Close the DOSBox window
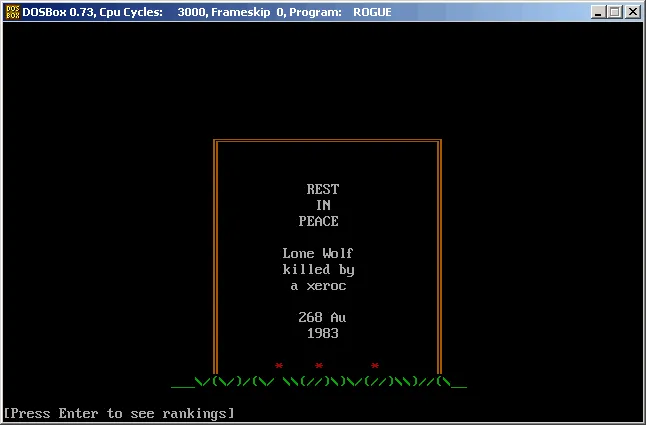 click(632, 12)
